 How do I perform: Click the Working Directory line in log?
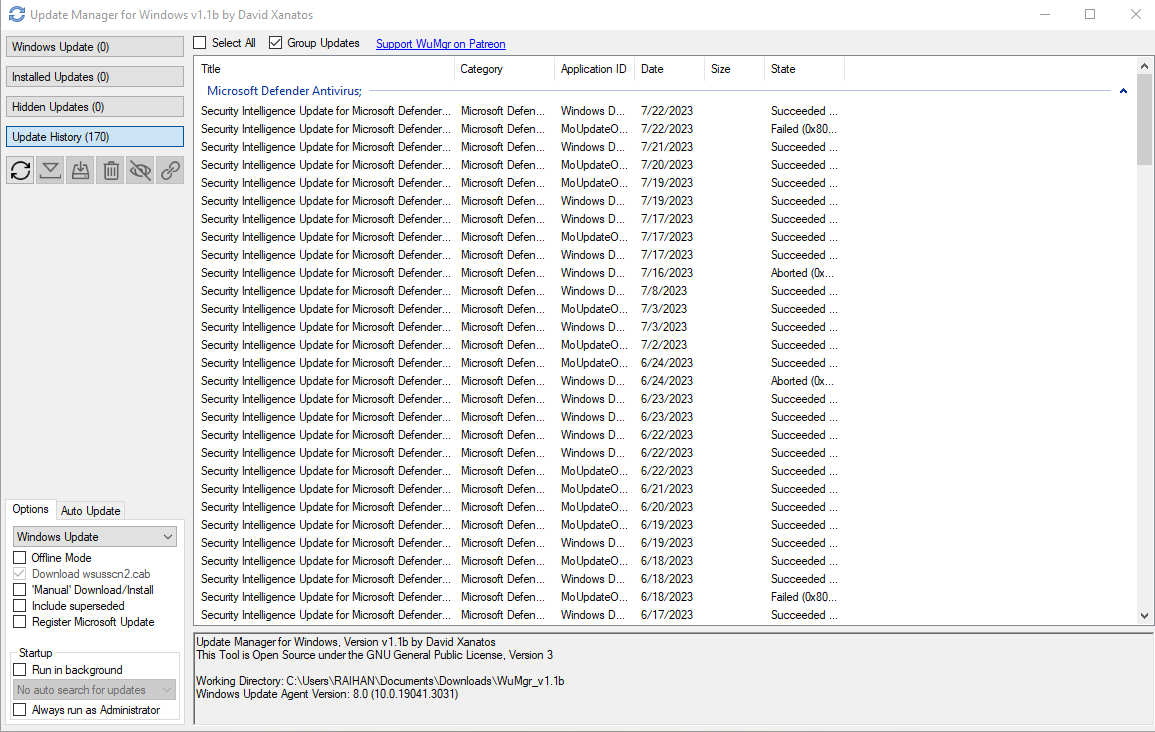[x=380, y=681]
